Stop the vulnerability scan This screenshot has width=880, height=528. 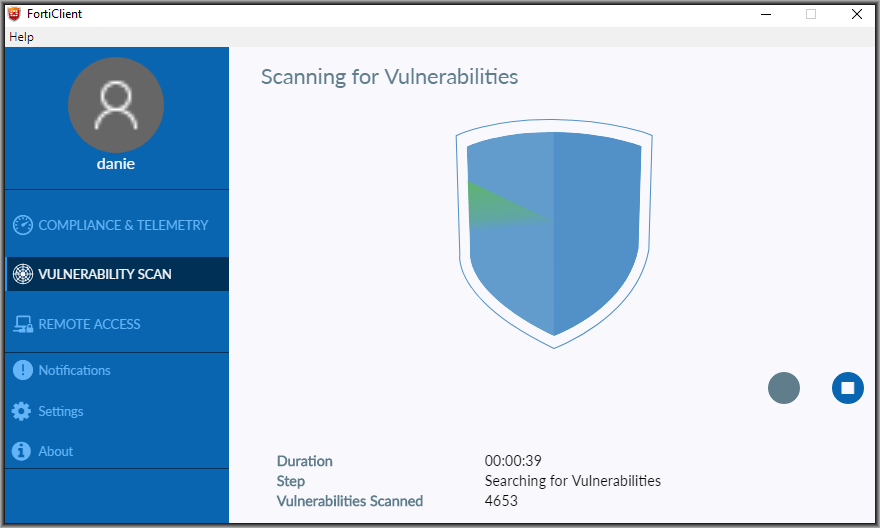click(x=847, y=388)
